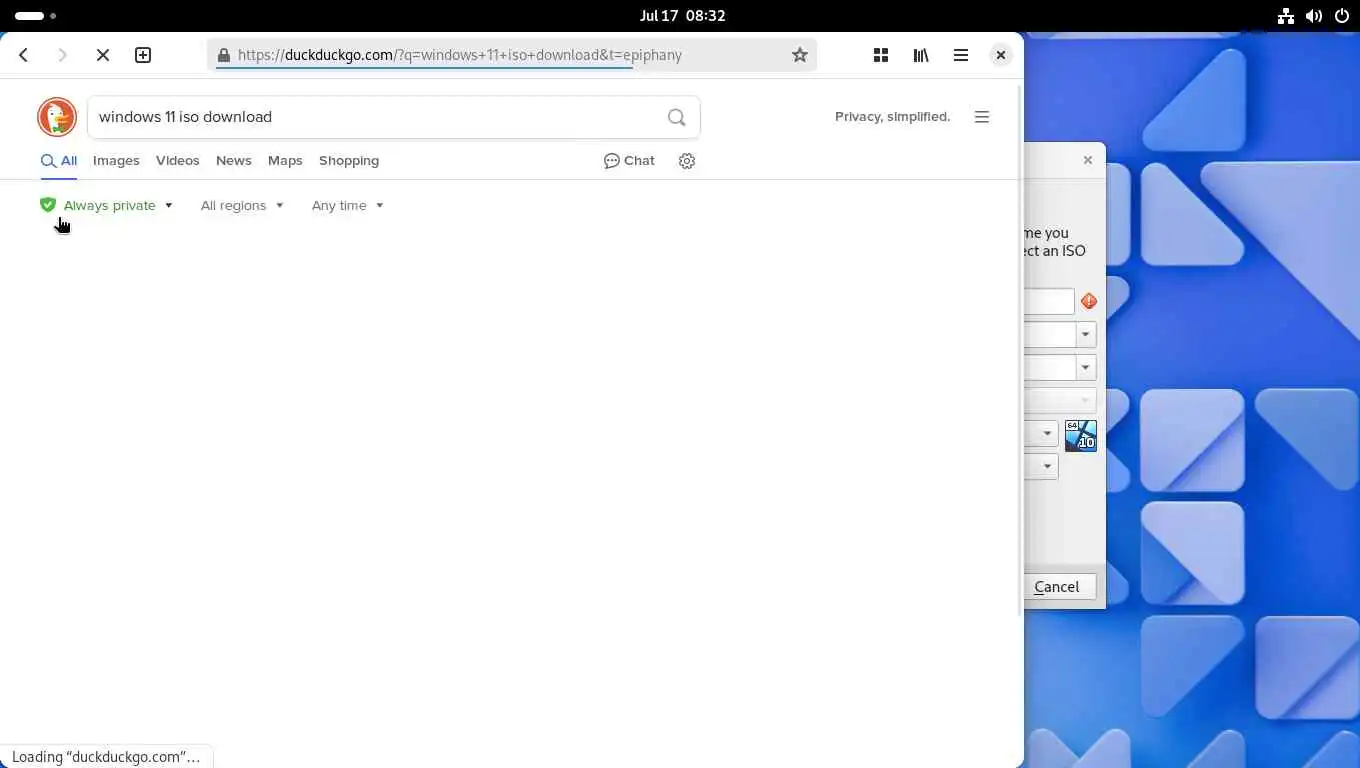Switch to All results tab

click(59, 161)
